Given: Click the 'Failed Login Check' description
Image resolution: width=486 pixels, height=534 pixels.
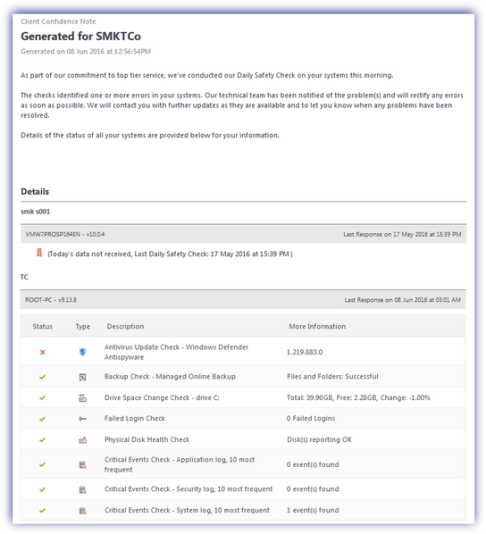Looking at the screenshot, I should (x=135, y=419).
